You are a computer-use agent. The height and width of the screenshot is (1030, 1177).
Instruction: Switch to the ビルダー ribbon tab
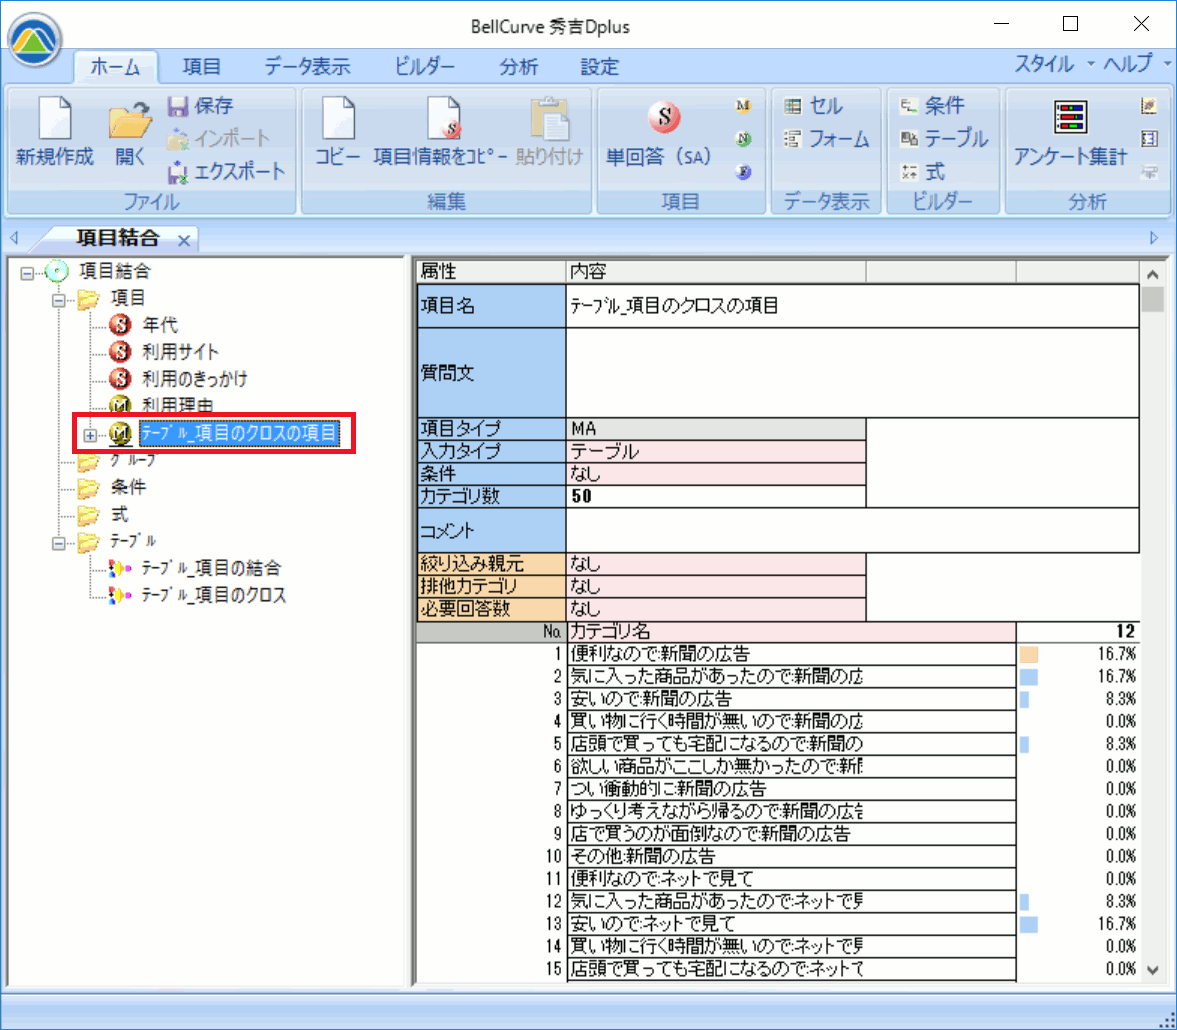(424, 67)
